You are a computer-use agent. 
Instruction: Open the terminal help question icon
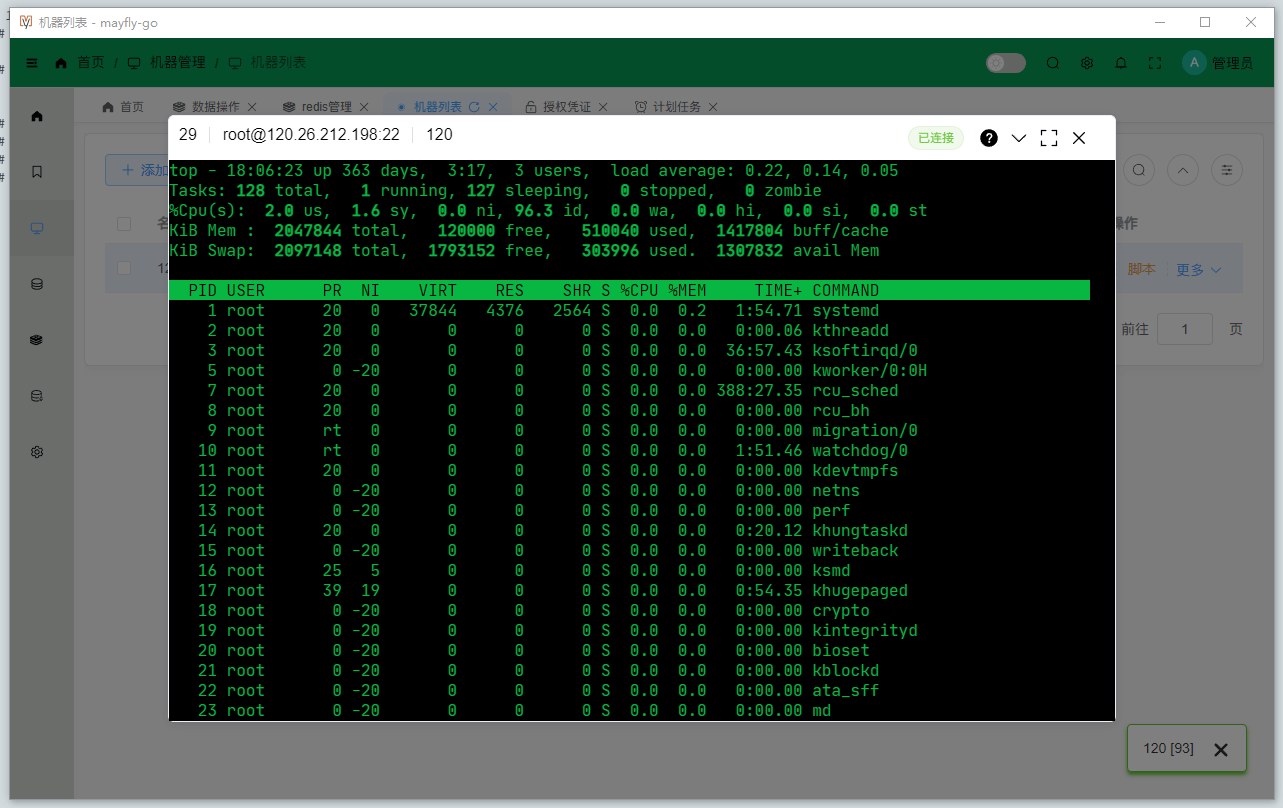pyautogui.click(x=989, y=138)
